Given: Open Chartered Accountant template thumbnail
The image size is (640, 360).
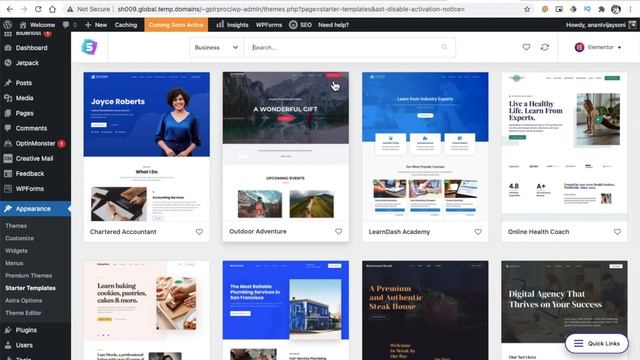Looking at the screenshot, I should coord(147,147).
